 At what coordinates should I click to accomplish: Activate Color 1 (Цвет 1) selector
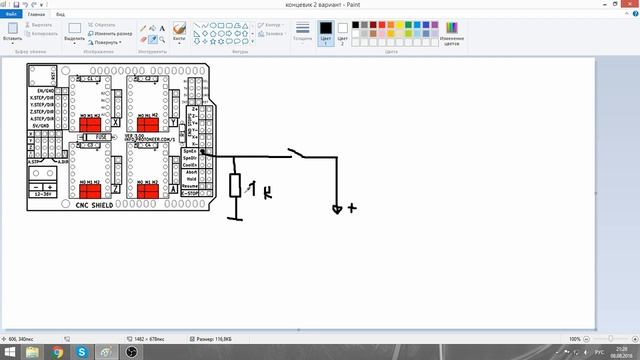click(326, 33)
